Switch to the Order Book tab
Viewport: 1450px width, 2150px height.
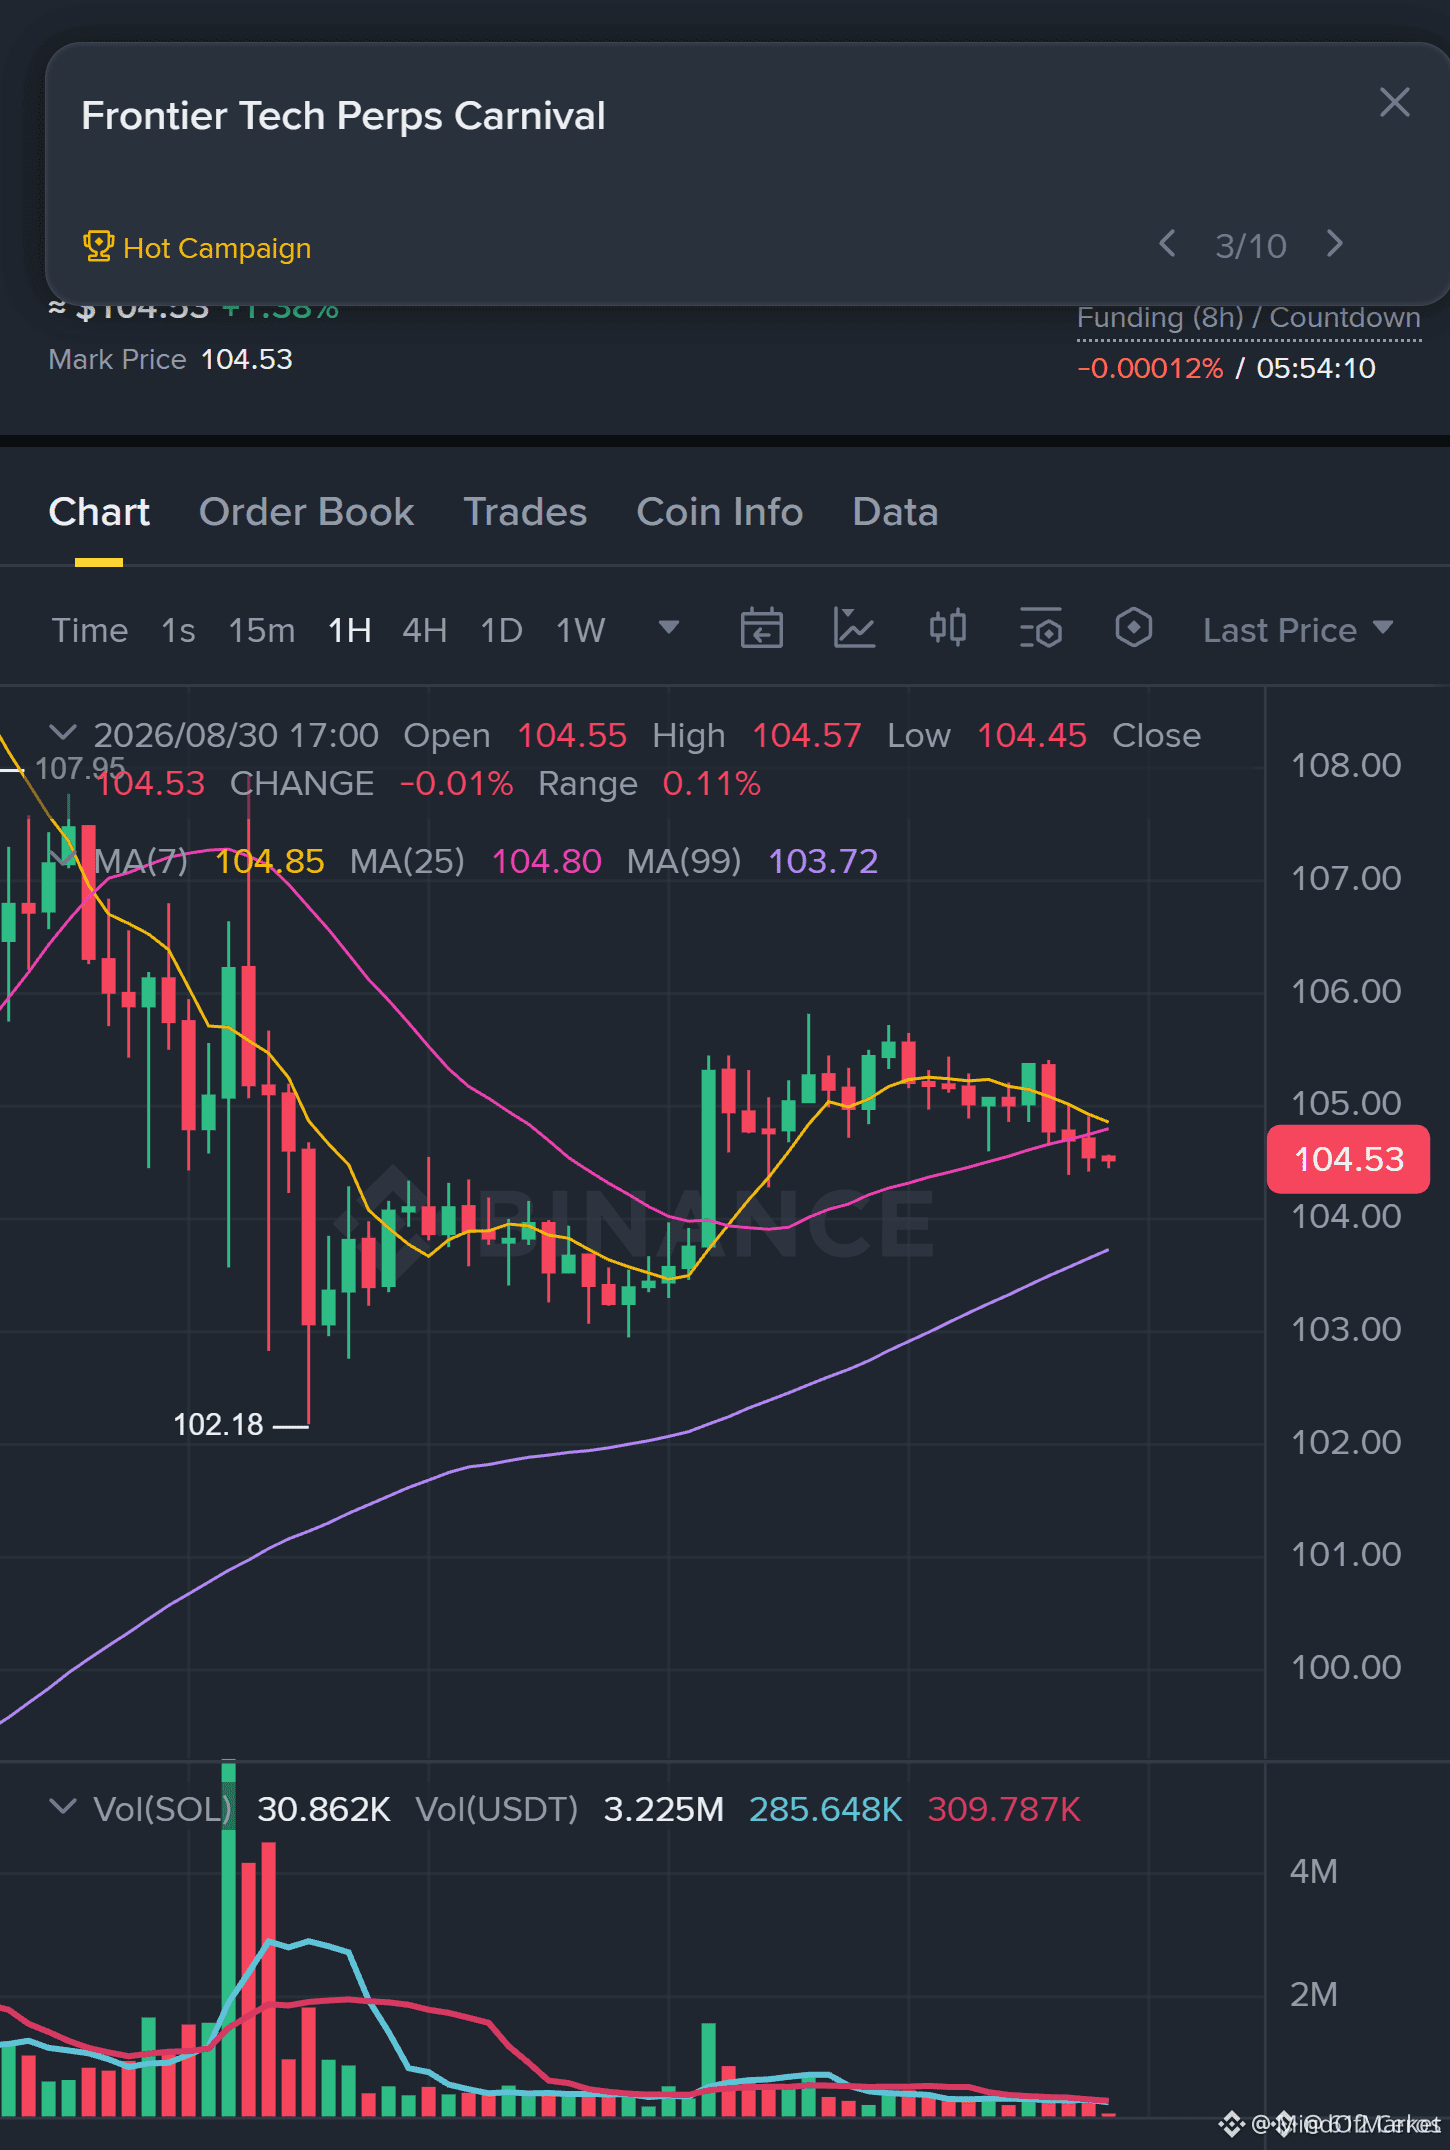click(x=306, y=512)
